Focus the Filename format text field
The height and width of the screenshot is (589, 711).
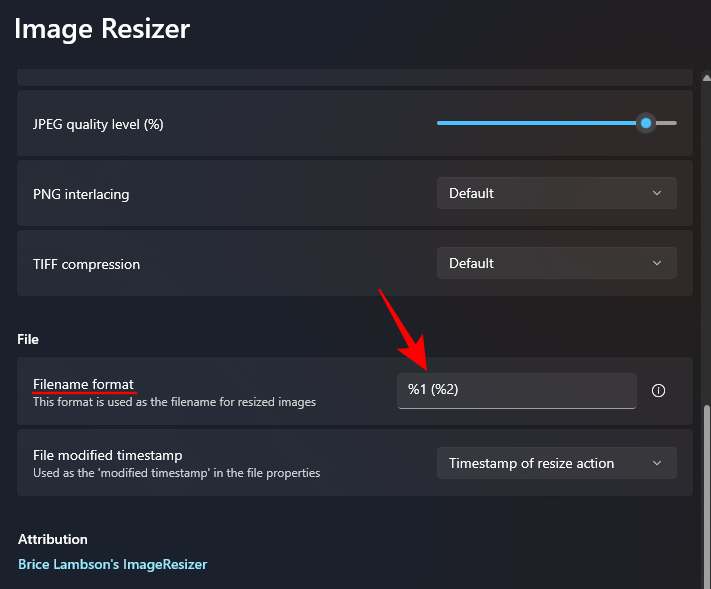coord(516,390)
